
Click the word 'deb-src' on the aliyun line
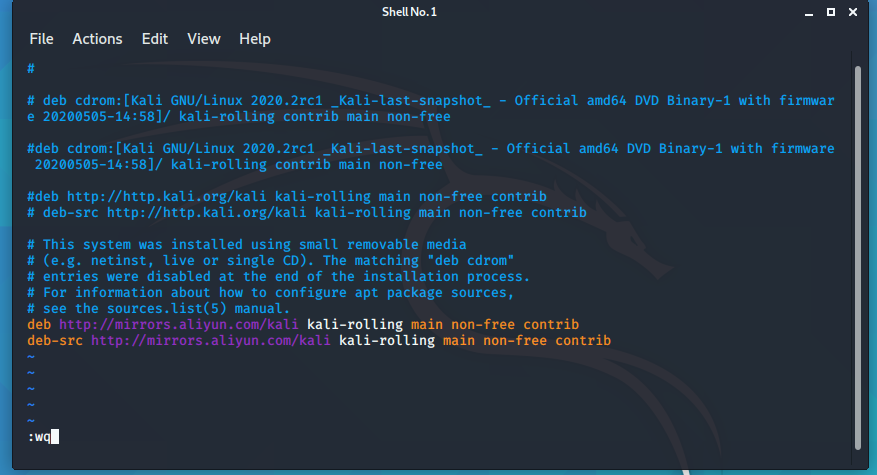point(55,340)
